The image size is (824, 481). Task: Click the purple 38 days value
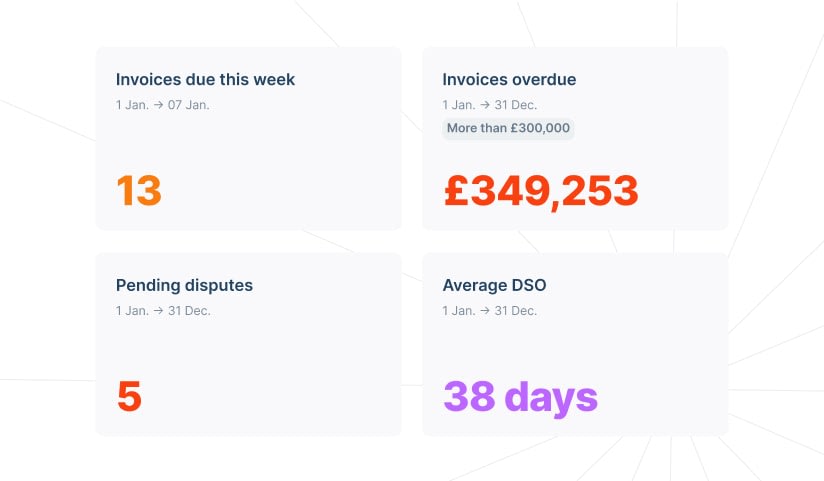click(x=521, y=398)
